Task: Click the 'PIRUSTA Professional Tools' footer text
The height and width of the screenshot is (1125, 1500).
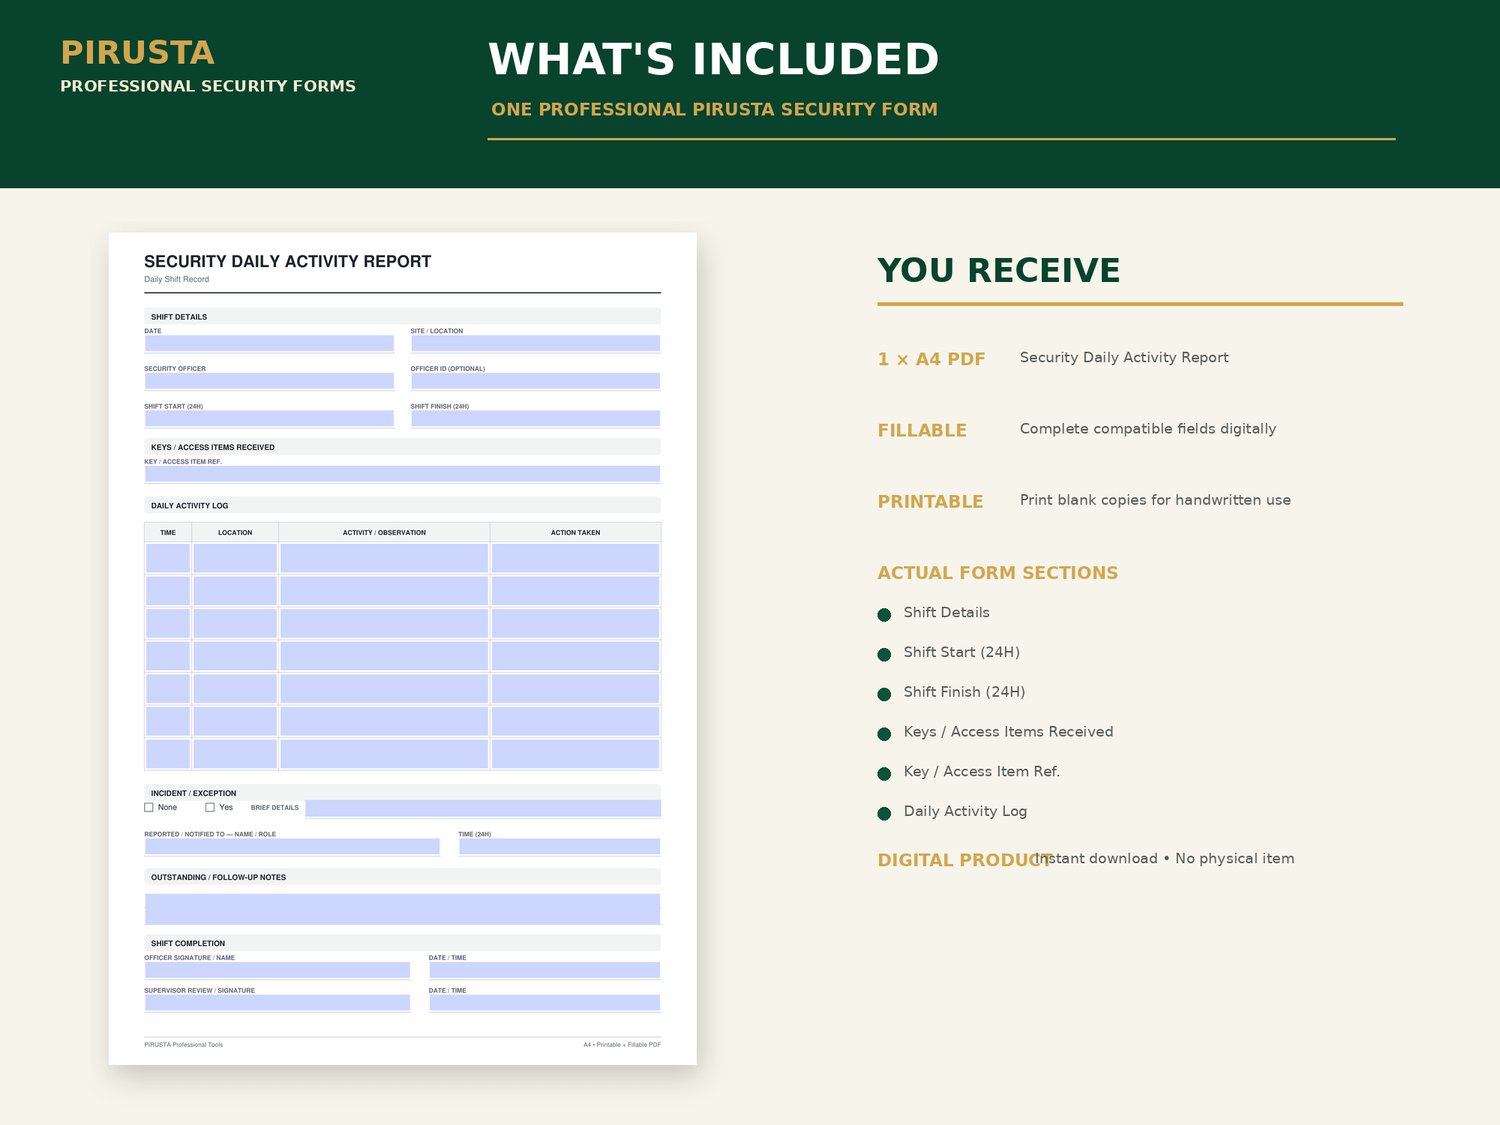Action: (x=184, y=1045)
